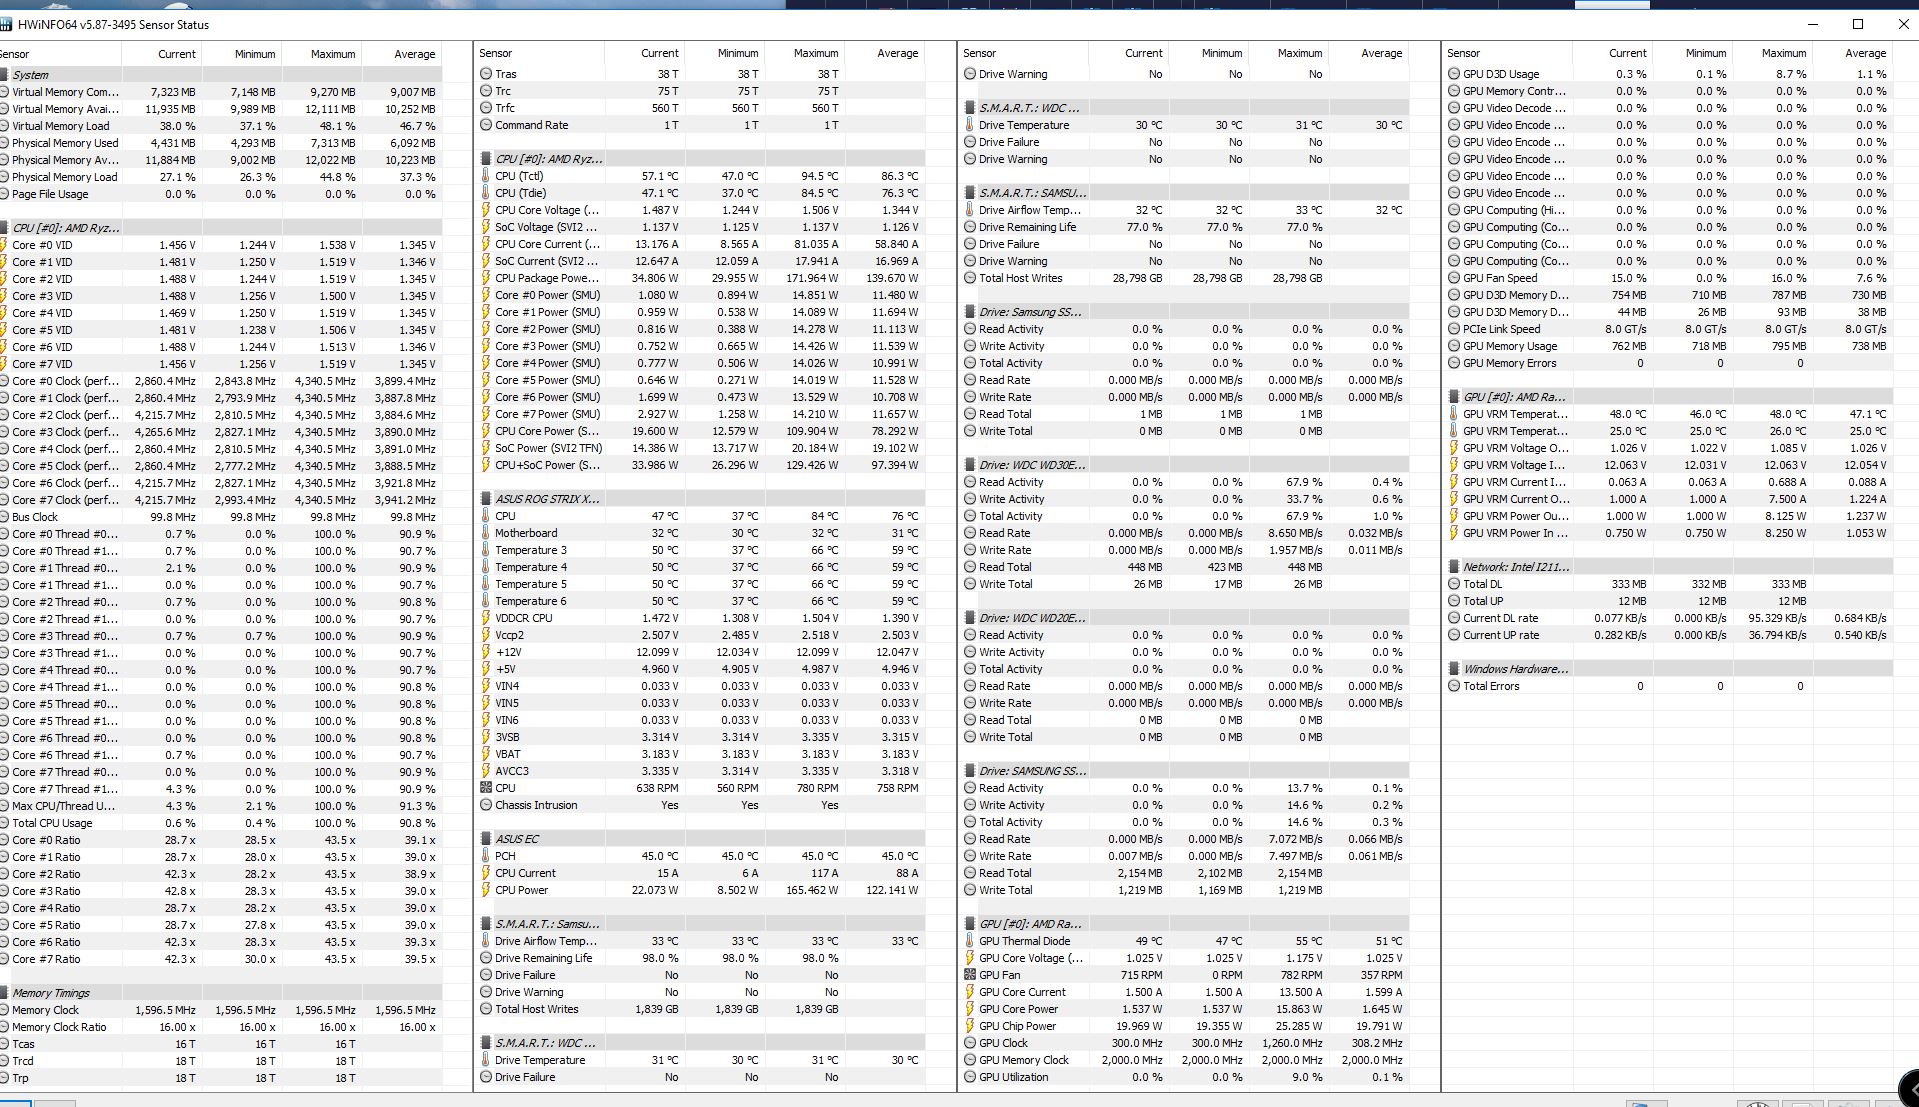Click the icon next to SoC Voltage
Image resolution: width=1919 pixels, height=1107 pixels.
point(486,227)
